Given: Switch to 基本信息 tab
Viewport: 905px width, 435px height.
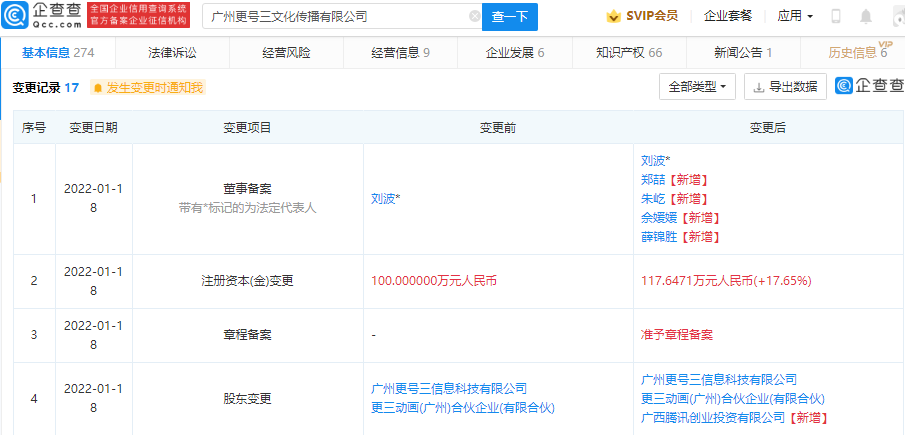Looking at the screenshot, I should 58,53.
